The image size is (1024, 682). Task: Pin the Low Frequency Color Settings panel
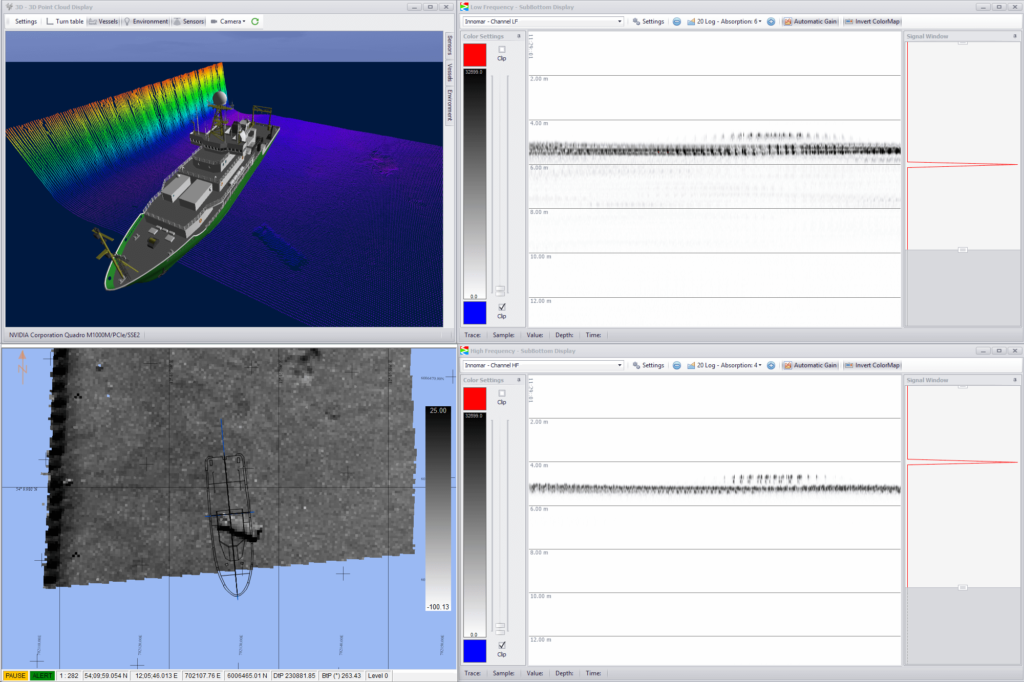tap(519, 37)
